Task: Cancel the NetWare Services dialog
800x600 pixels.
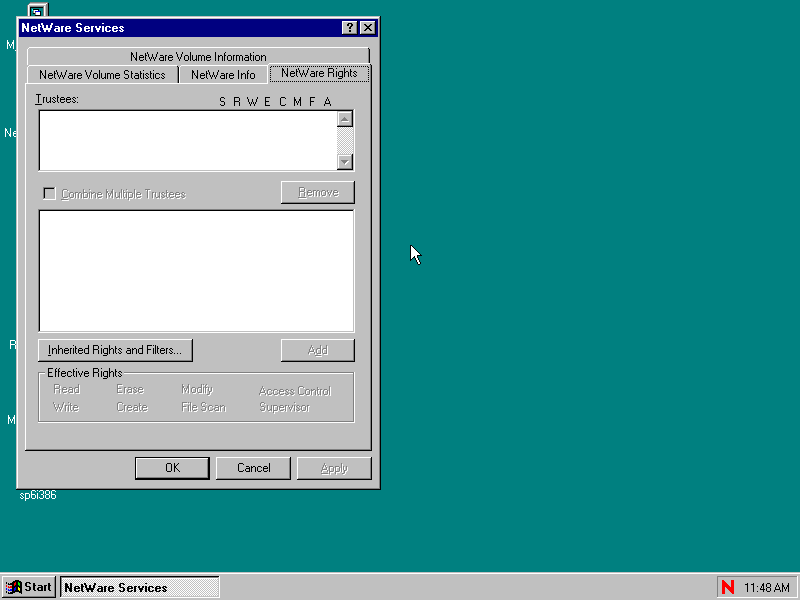Action: coord(254,468)
